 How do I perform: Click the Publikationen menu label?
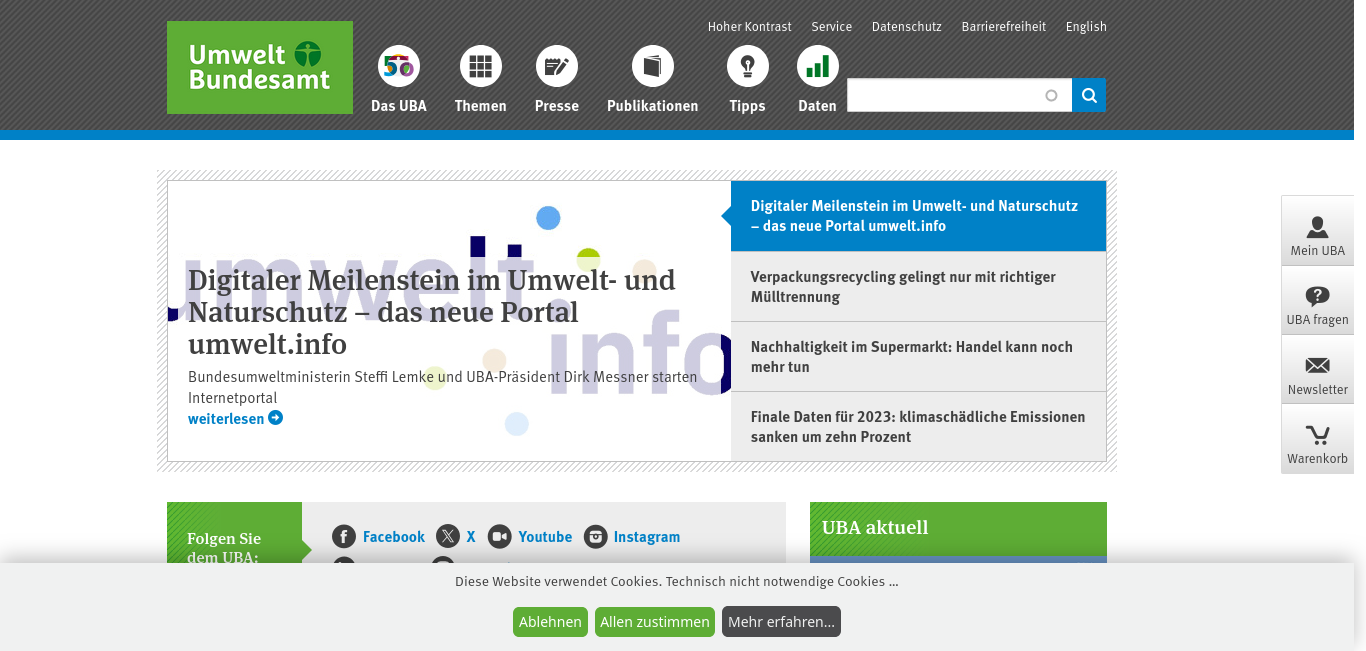pos(653,106)
